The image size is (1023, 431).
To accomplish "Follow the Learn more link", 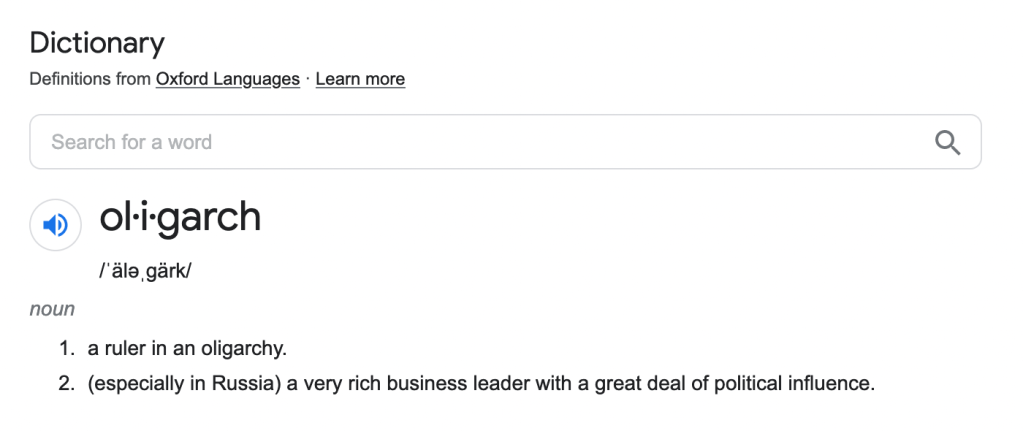I will (360, 79).
